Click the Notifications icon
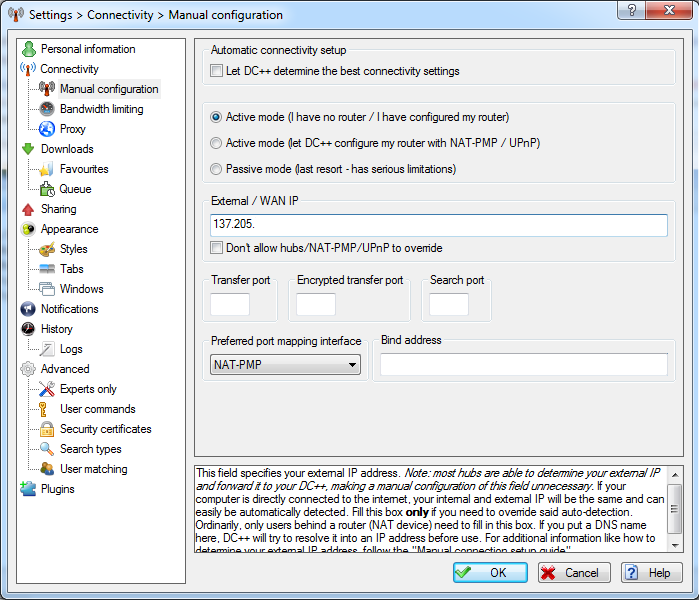The image size is (699, 600). coord(28,309)
